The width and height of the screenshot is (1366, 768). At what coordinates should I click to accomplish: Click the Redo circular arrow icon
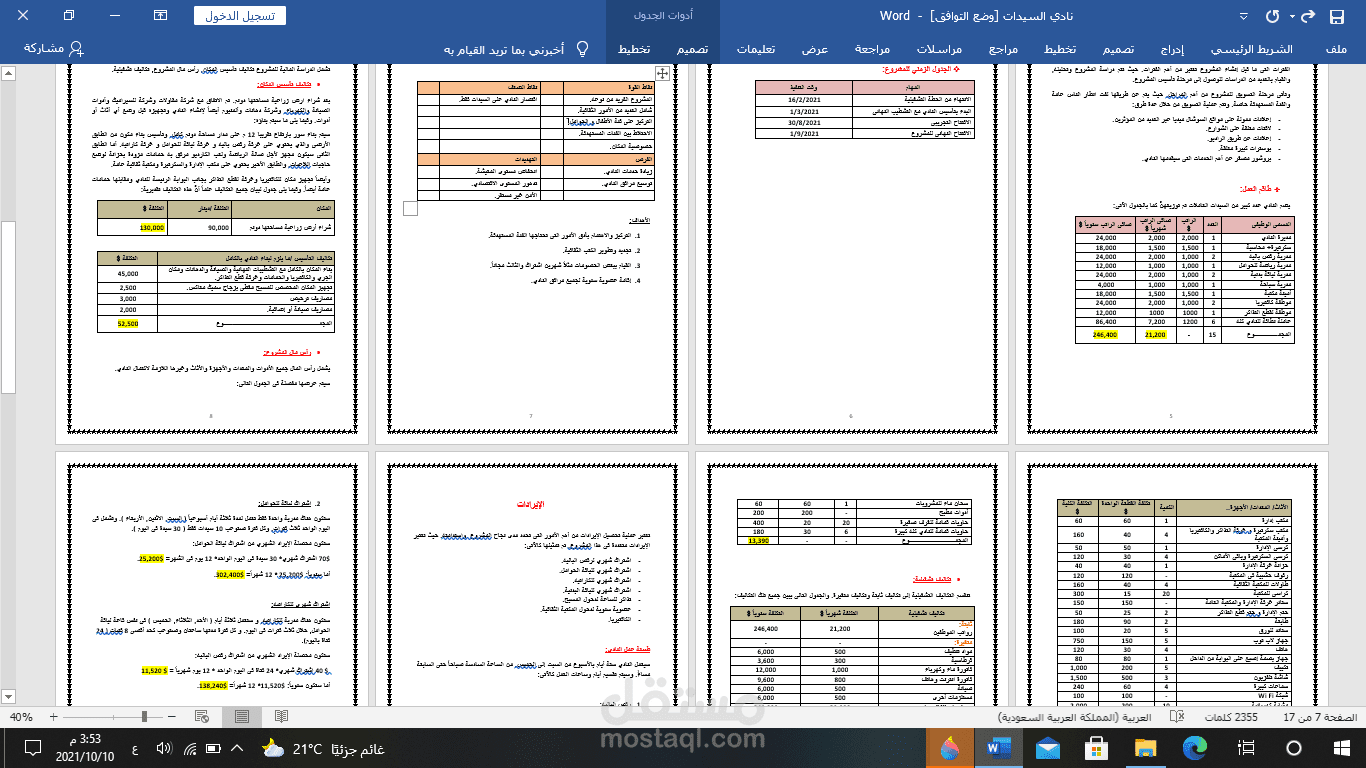tap(1272, 16)
